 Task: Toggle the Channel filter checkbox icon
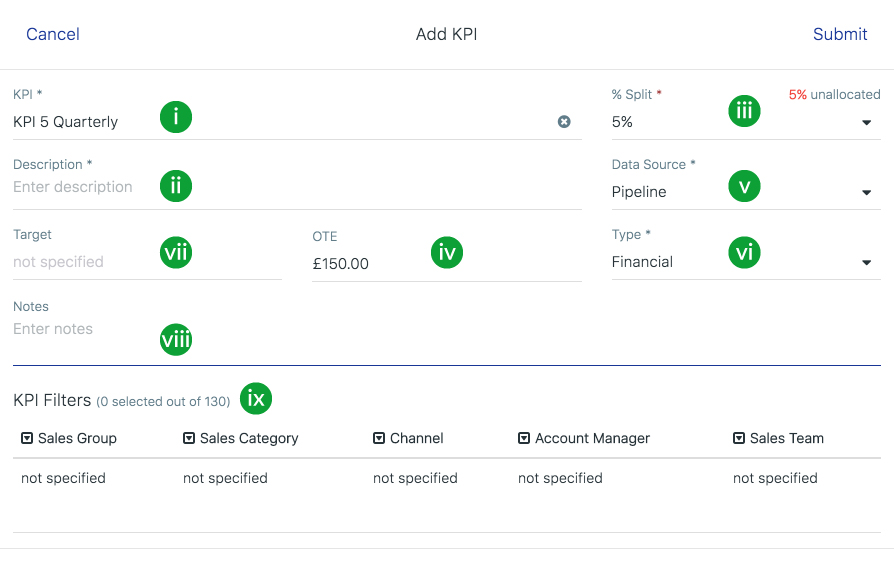click(x=379, y=438)
